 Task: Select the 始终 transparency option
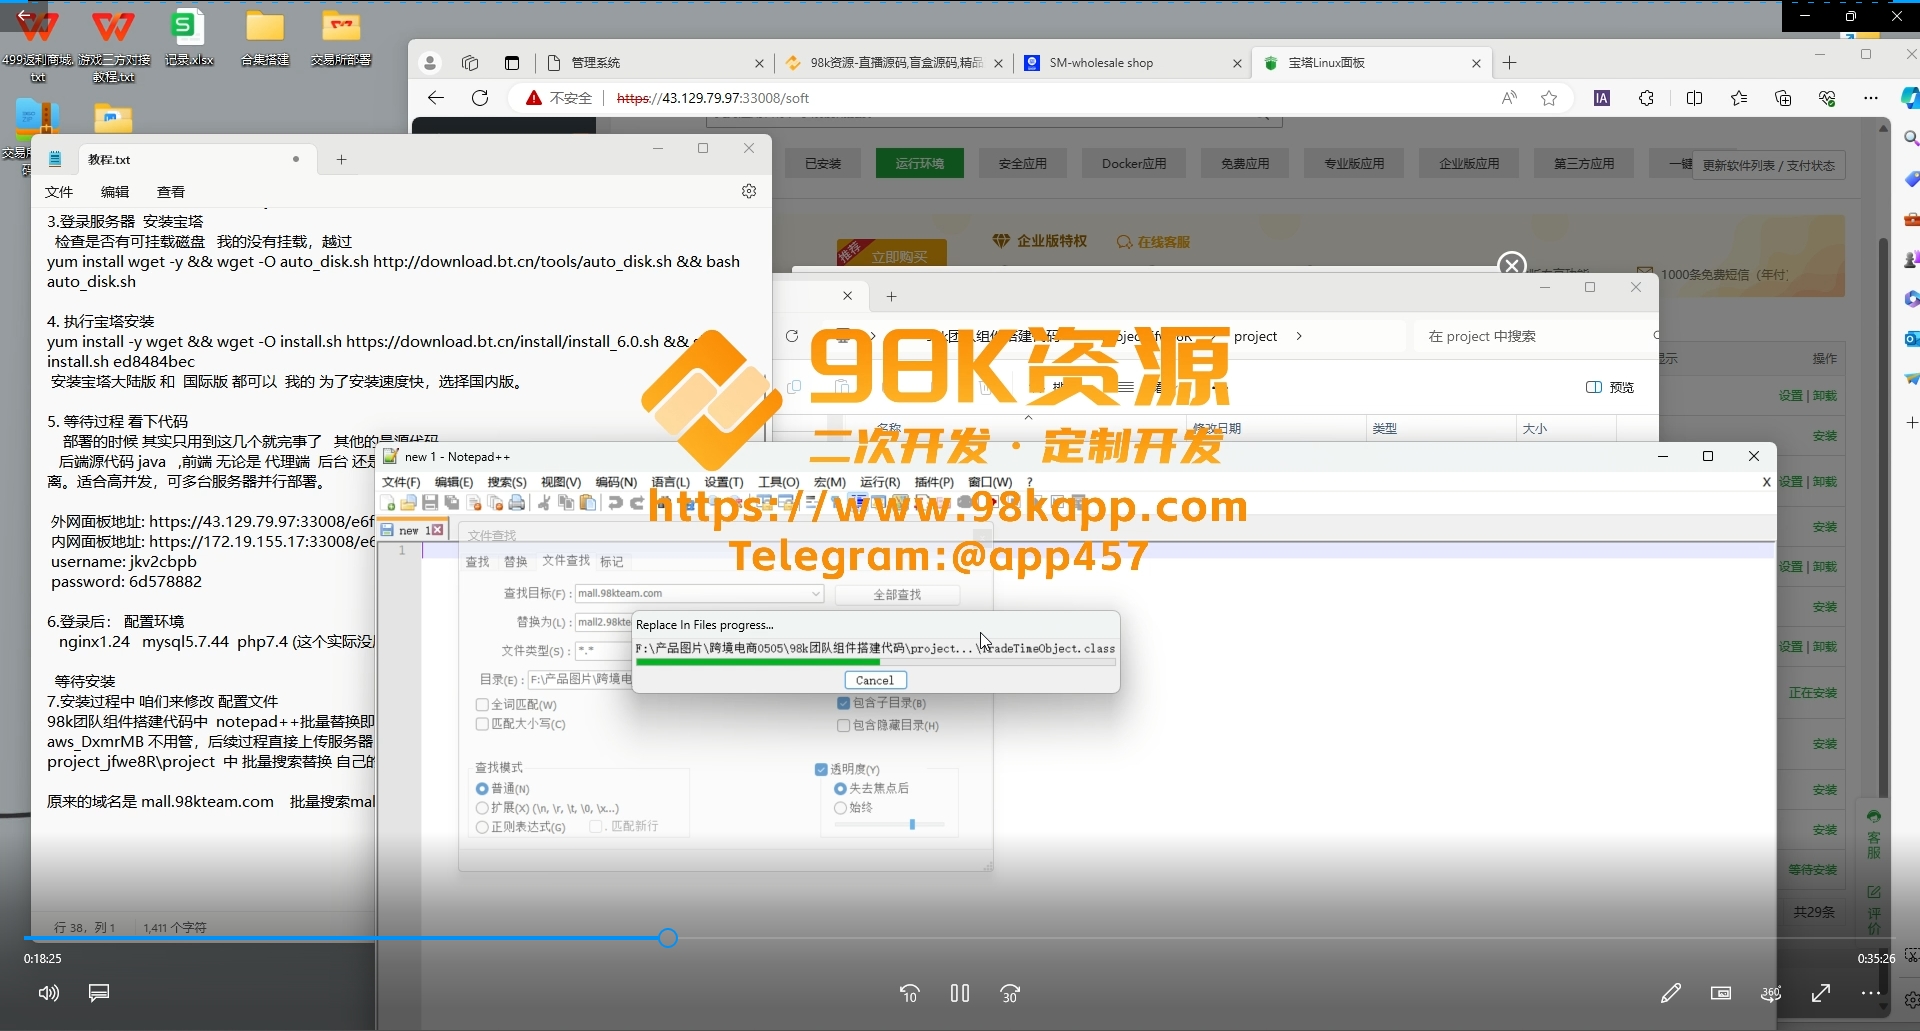point(840,808)
